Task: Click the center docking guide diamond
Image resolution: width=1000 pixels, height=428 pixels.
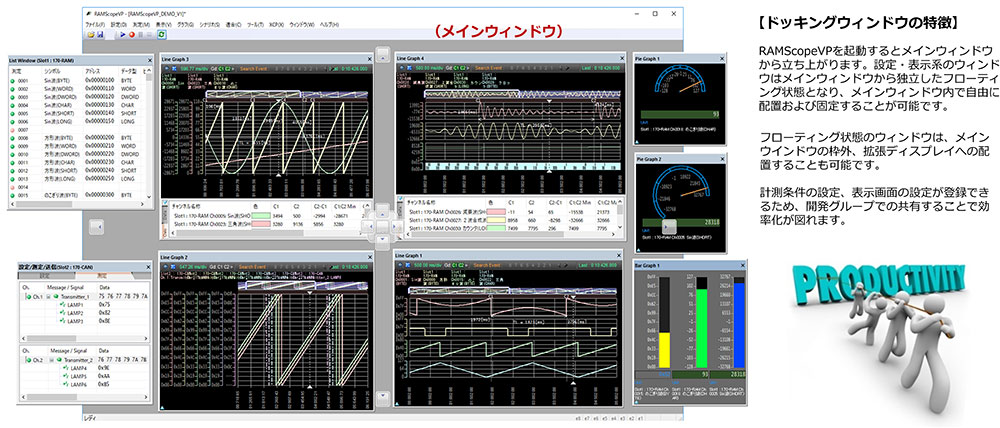Action: pos(382,226)
